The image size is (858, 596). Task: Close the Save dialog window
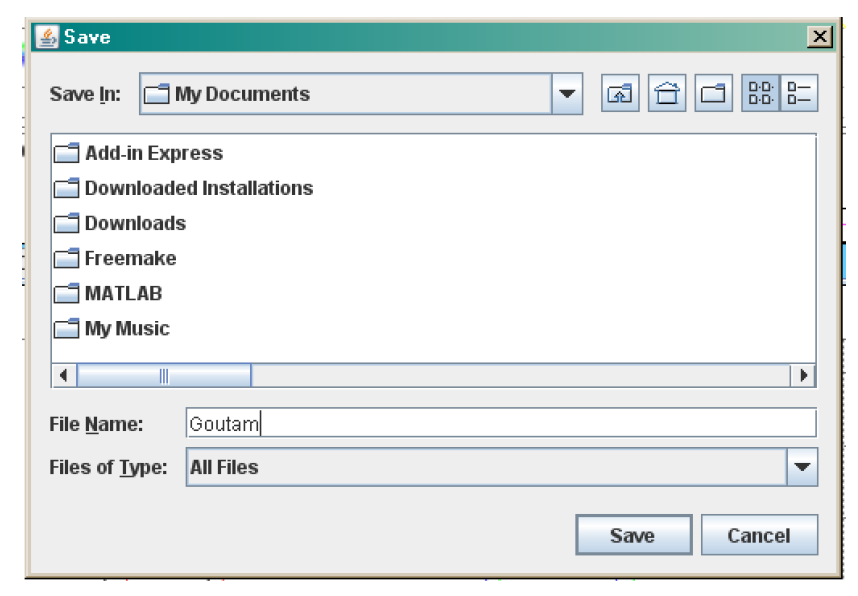click(x=820, y=37)
